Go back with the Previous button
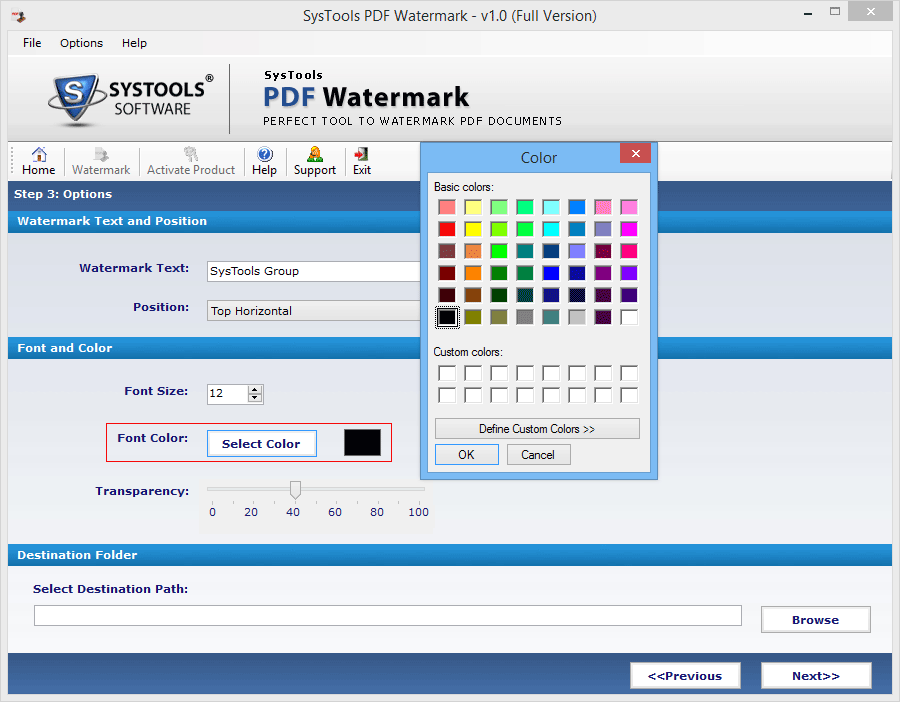 685,676
